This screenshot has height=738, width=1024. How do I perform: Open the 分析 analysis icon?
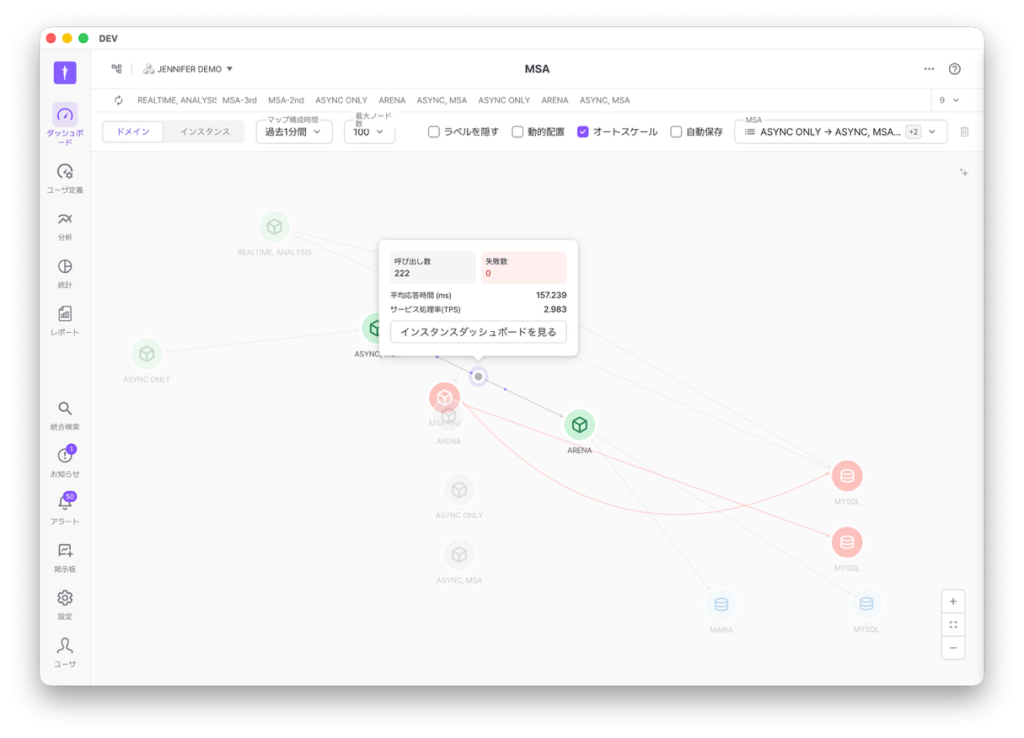[x=64, y=220]
